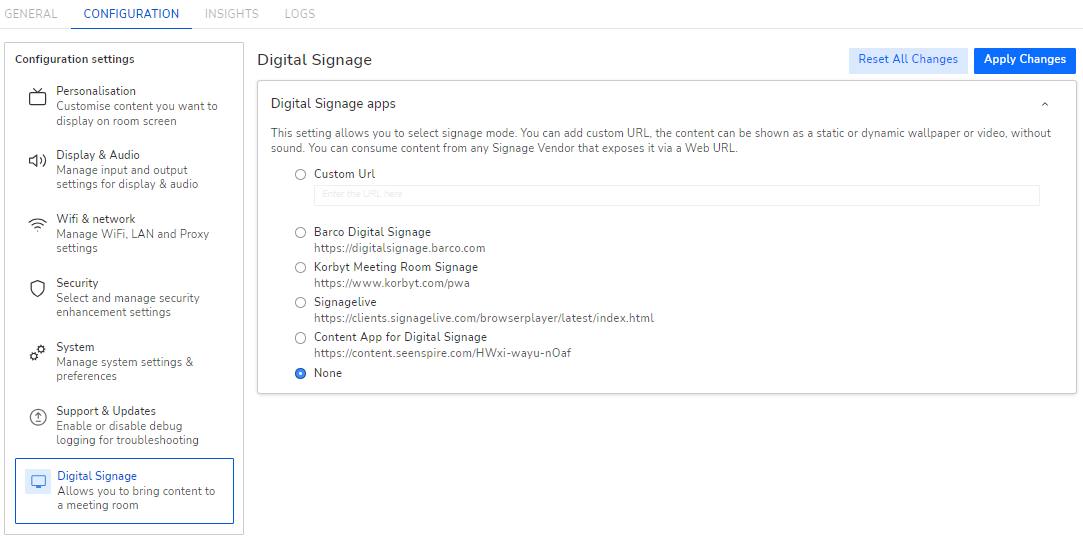Screen dimensions: 1083x537
Task: Click 'Select and manage security' description
Action: pos(128,299)
